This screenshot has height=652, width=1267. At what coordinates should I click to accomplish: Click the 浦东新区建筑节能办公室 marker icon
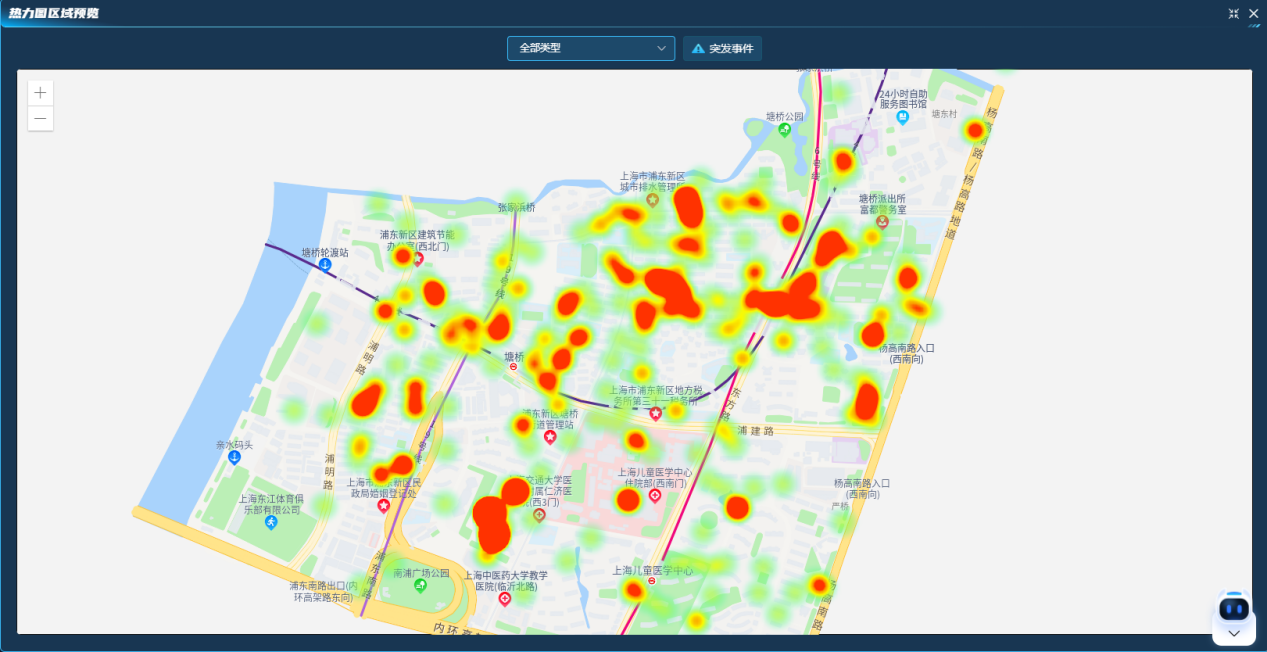click(418, 259)
